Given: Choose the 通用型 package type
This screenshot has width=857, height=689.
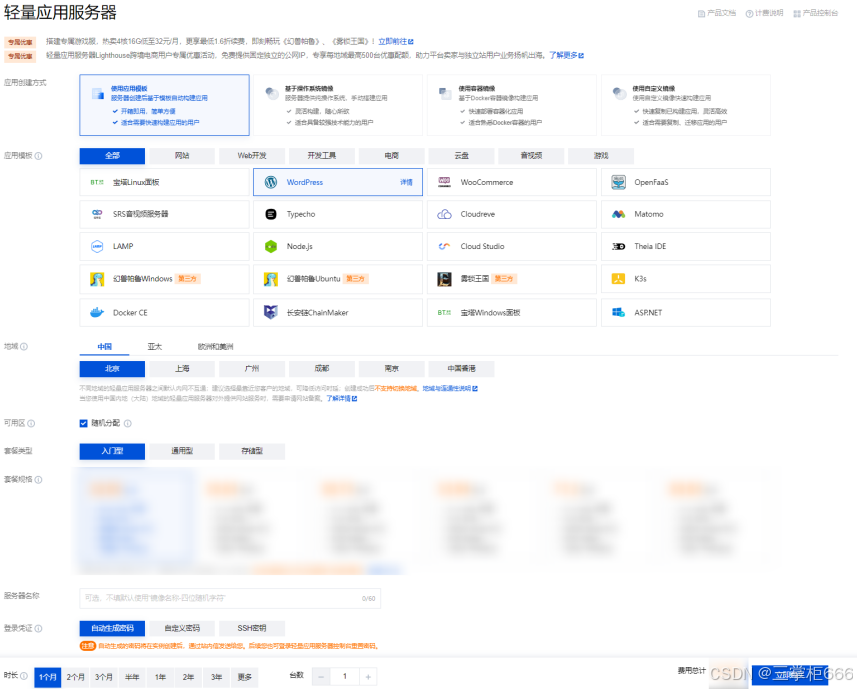Looking at the screenshot, I should coord(182,451).
